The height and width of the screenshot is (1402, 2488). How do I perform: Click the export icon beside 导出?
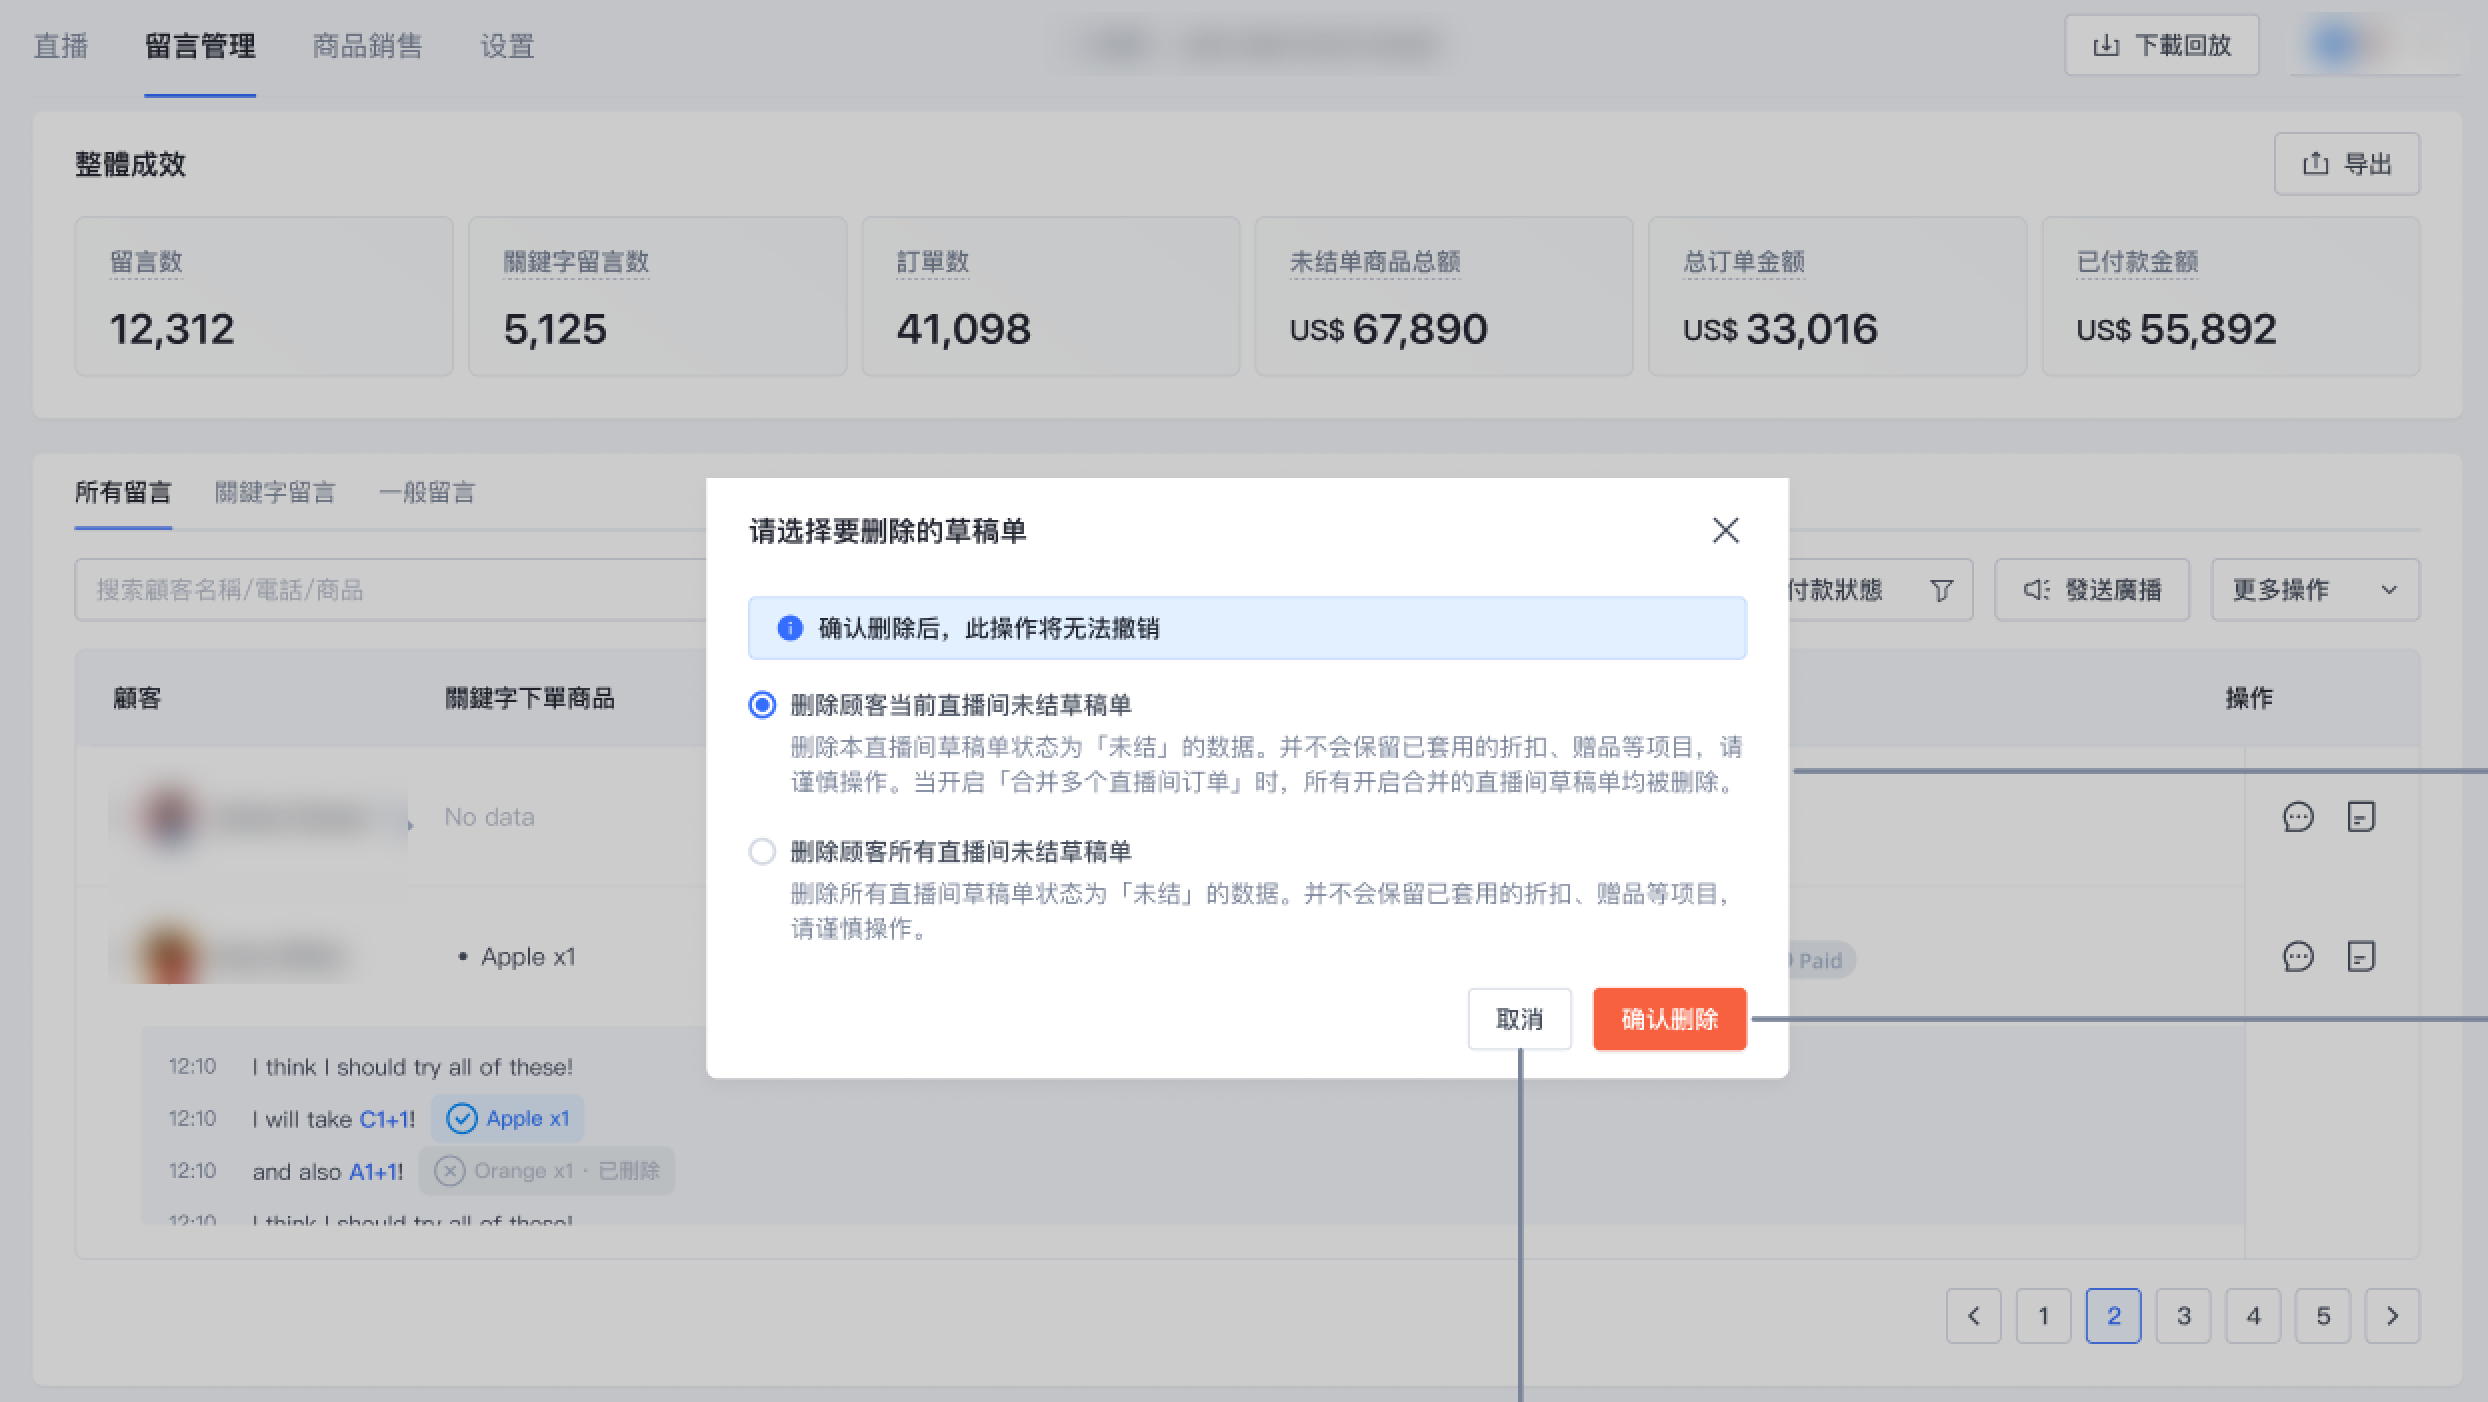click(x=2316, y=163)
